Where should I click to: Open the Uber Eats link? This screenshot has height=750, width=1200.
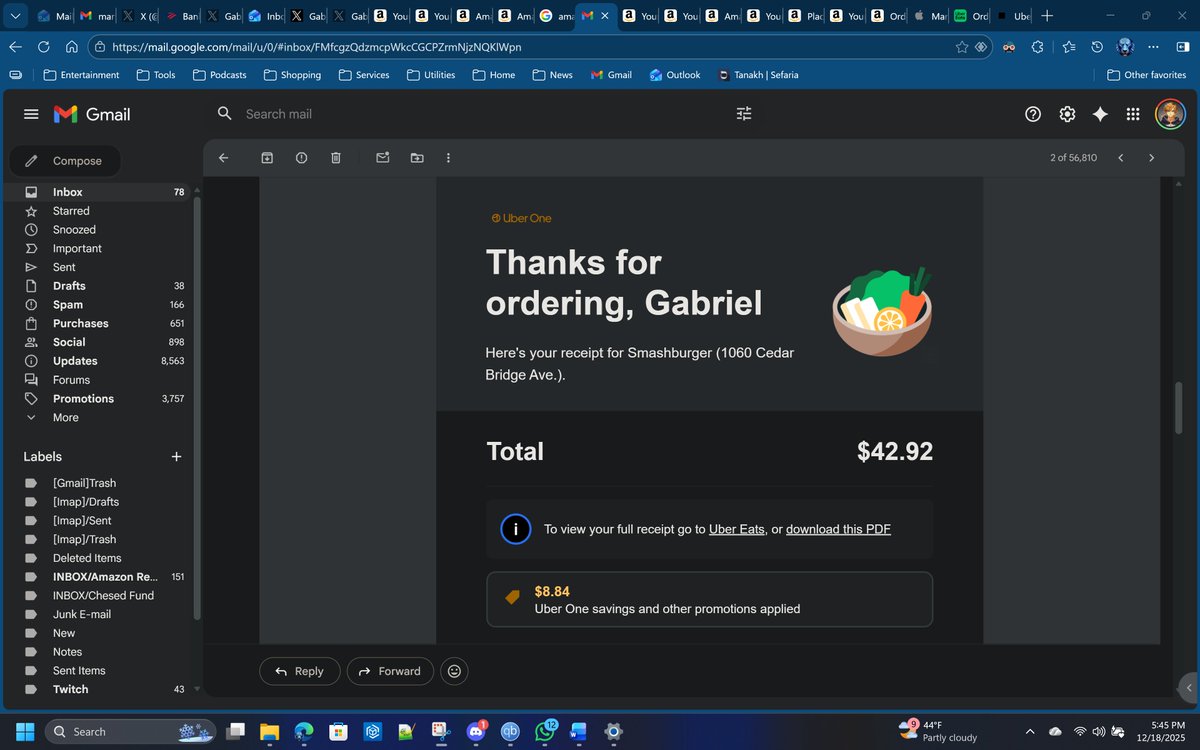pos(736,529)
